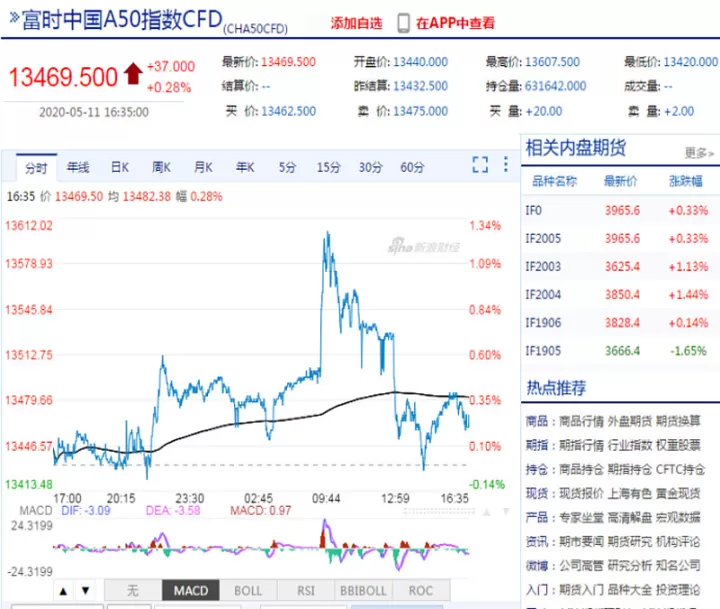
Task: Open the 期市要闻 link
Action: tap(581, 542)
